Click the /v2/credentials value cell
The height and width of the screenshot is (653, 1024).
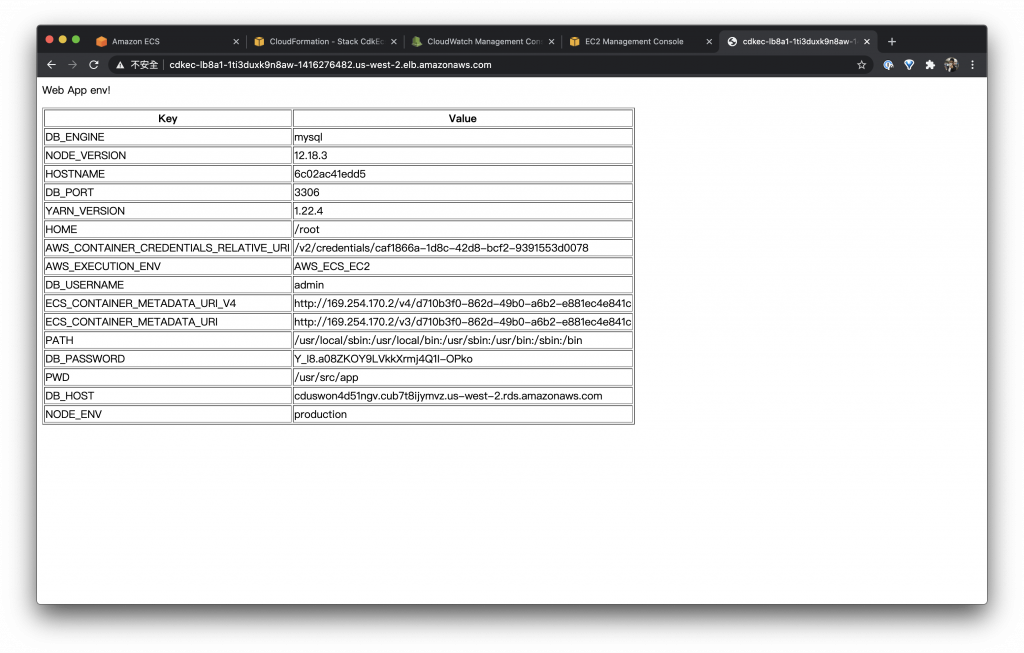click(463, 247)
